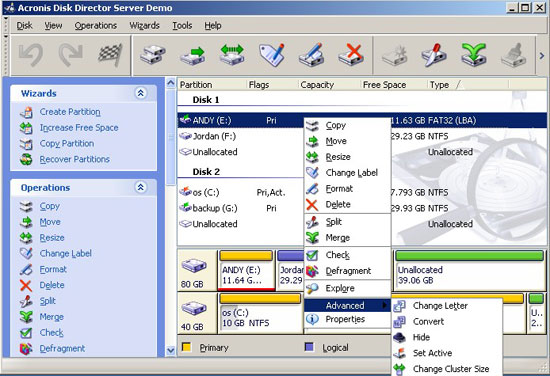
Task: Click Split in the Operations panel
Action: (x=48, y=301)
